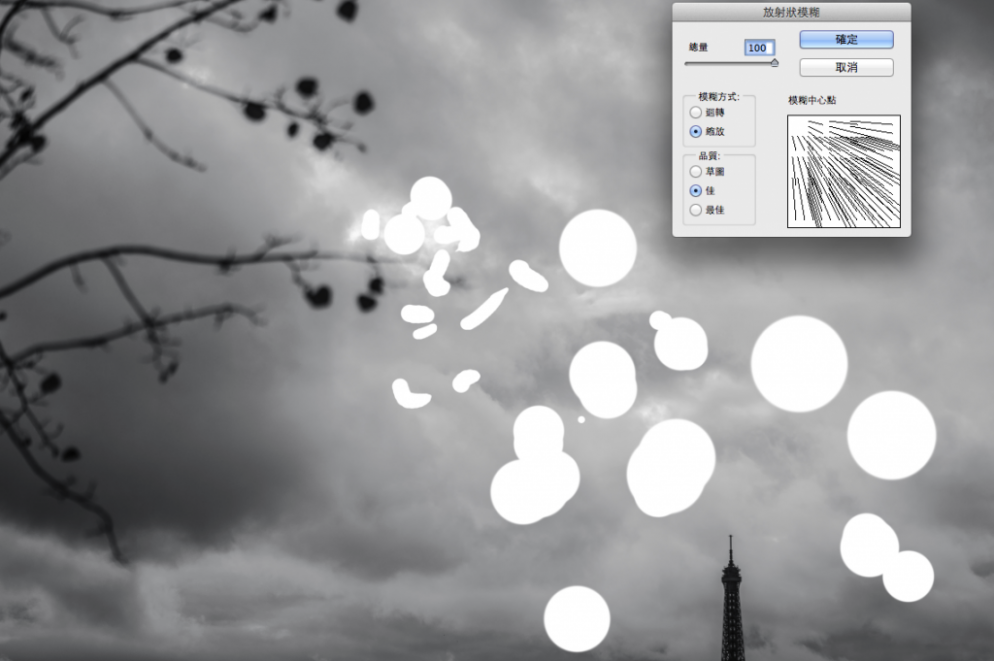This screenshot has height=661, width=994.
Task: Click the tiny white dot in canvas center
Action: click(581, 420)
